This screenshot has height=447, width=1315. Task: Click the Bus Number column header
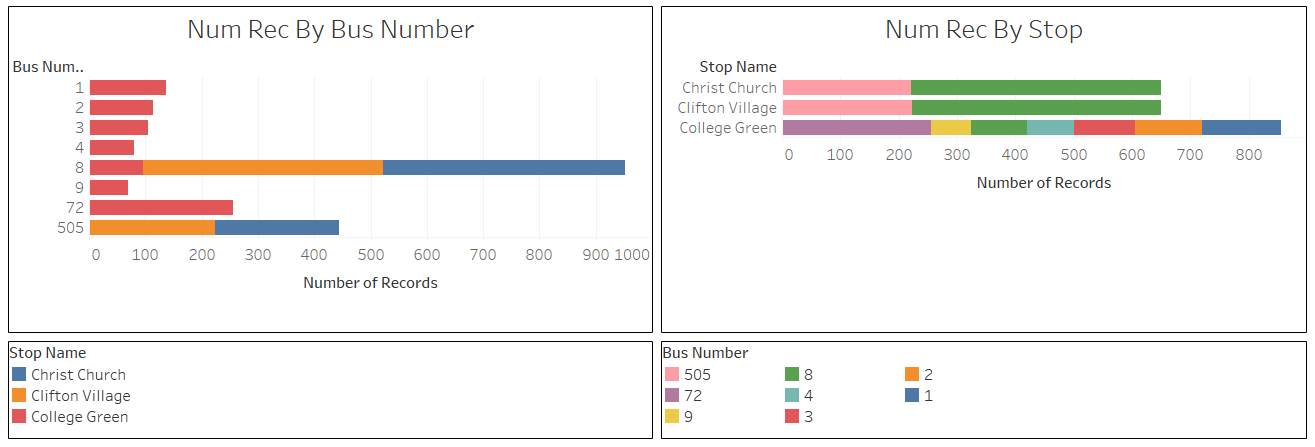(48, 67)
